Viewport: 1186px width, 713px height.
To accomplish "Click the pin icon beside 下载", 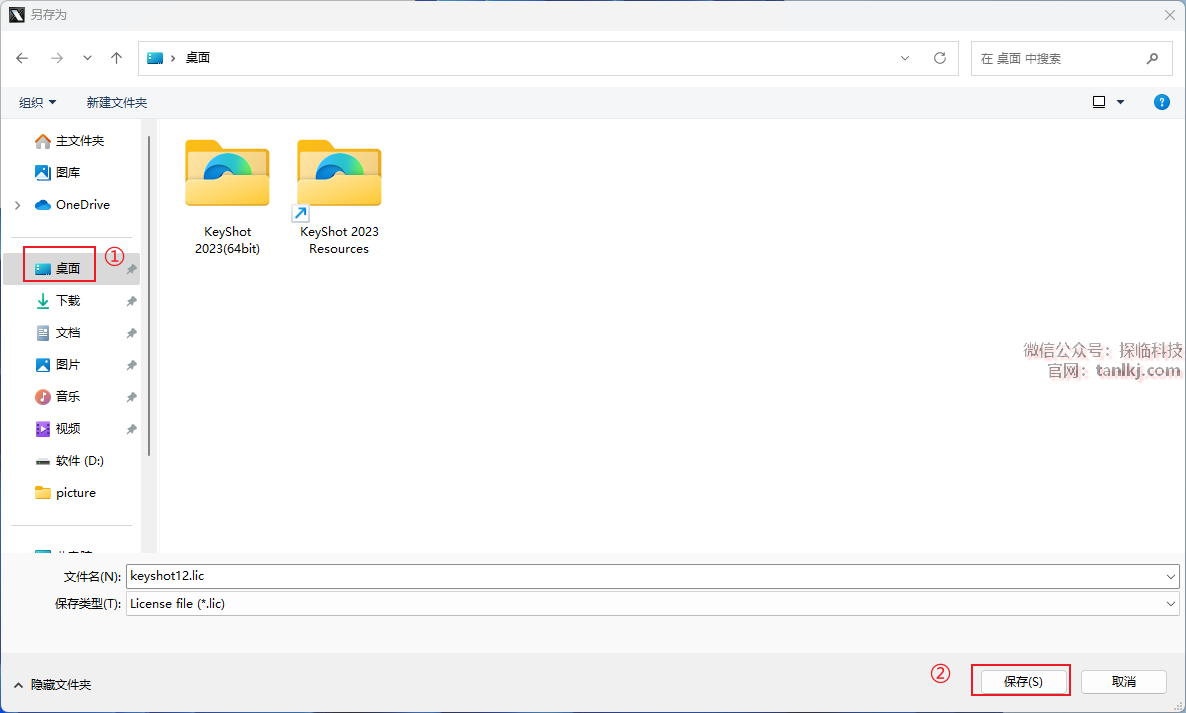I will pyautogui.click(x=131, y=301).
